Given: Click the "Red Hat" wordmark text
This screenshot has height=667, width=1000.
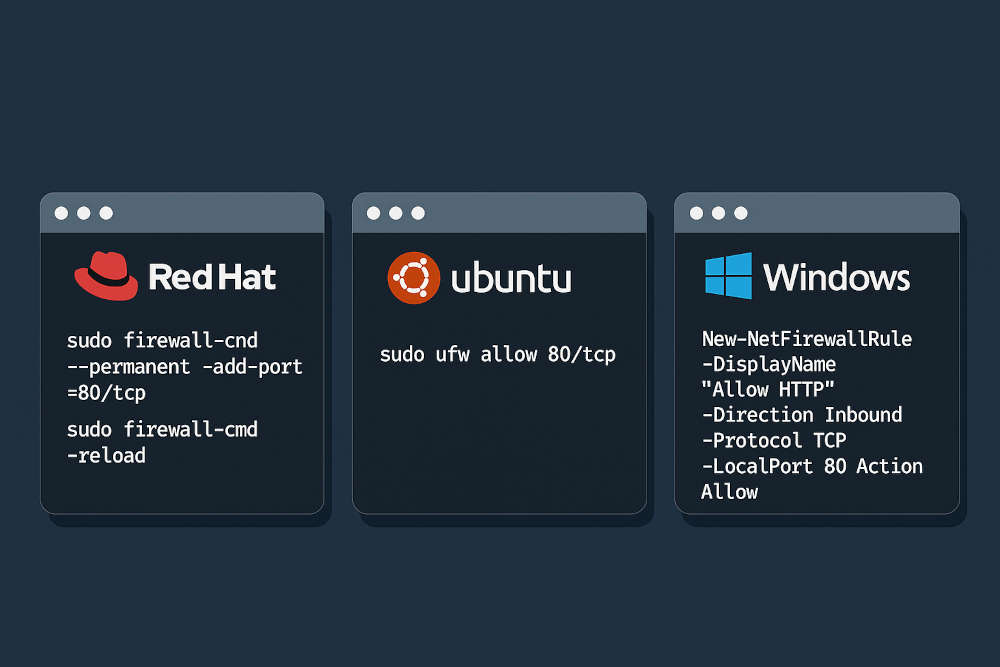Looking at the screenshot, I should (212, 277).
